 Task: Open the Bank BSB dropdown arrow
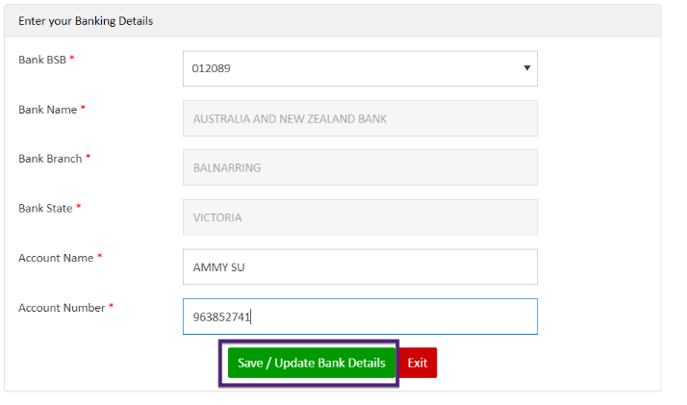click(527, 68)
